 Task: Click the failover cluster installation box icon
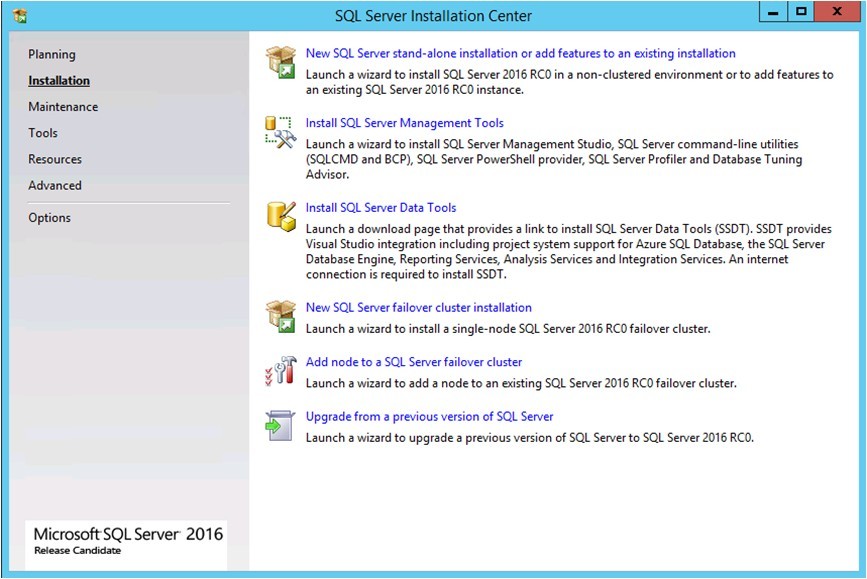coord(281,316)
